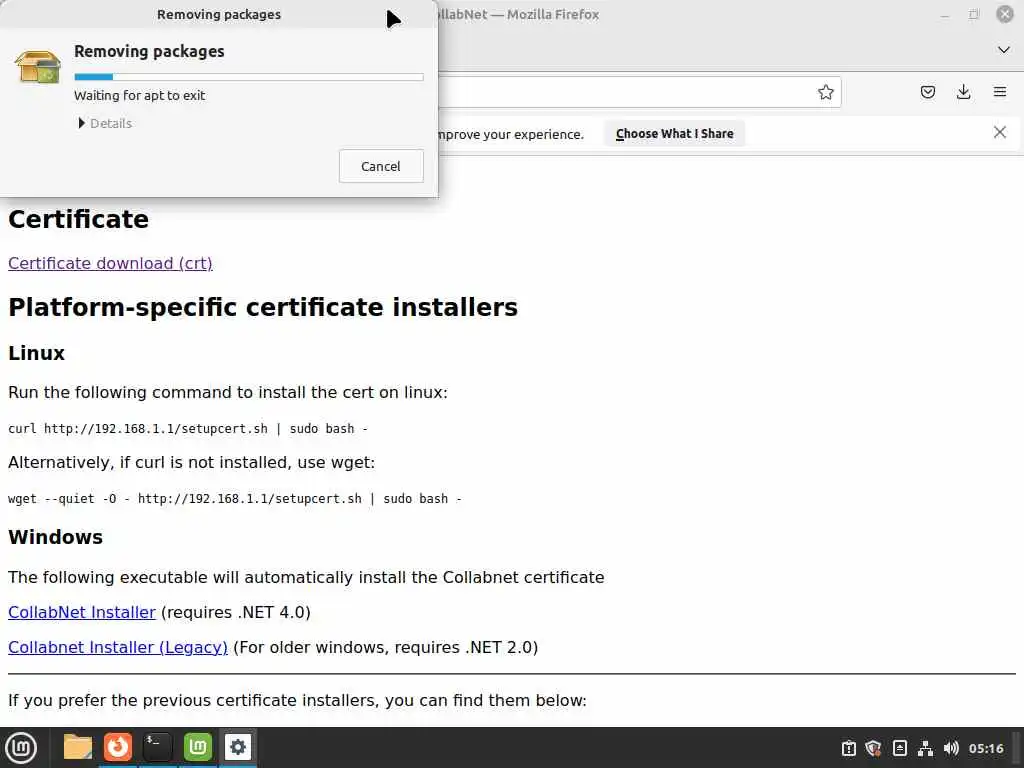Viewport: 1024px width, 768px height.
Task: Close the Firefox window
Action: [1004, 14]
